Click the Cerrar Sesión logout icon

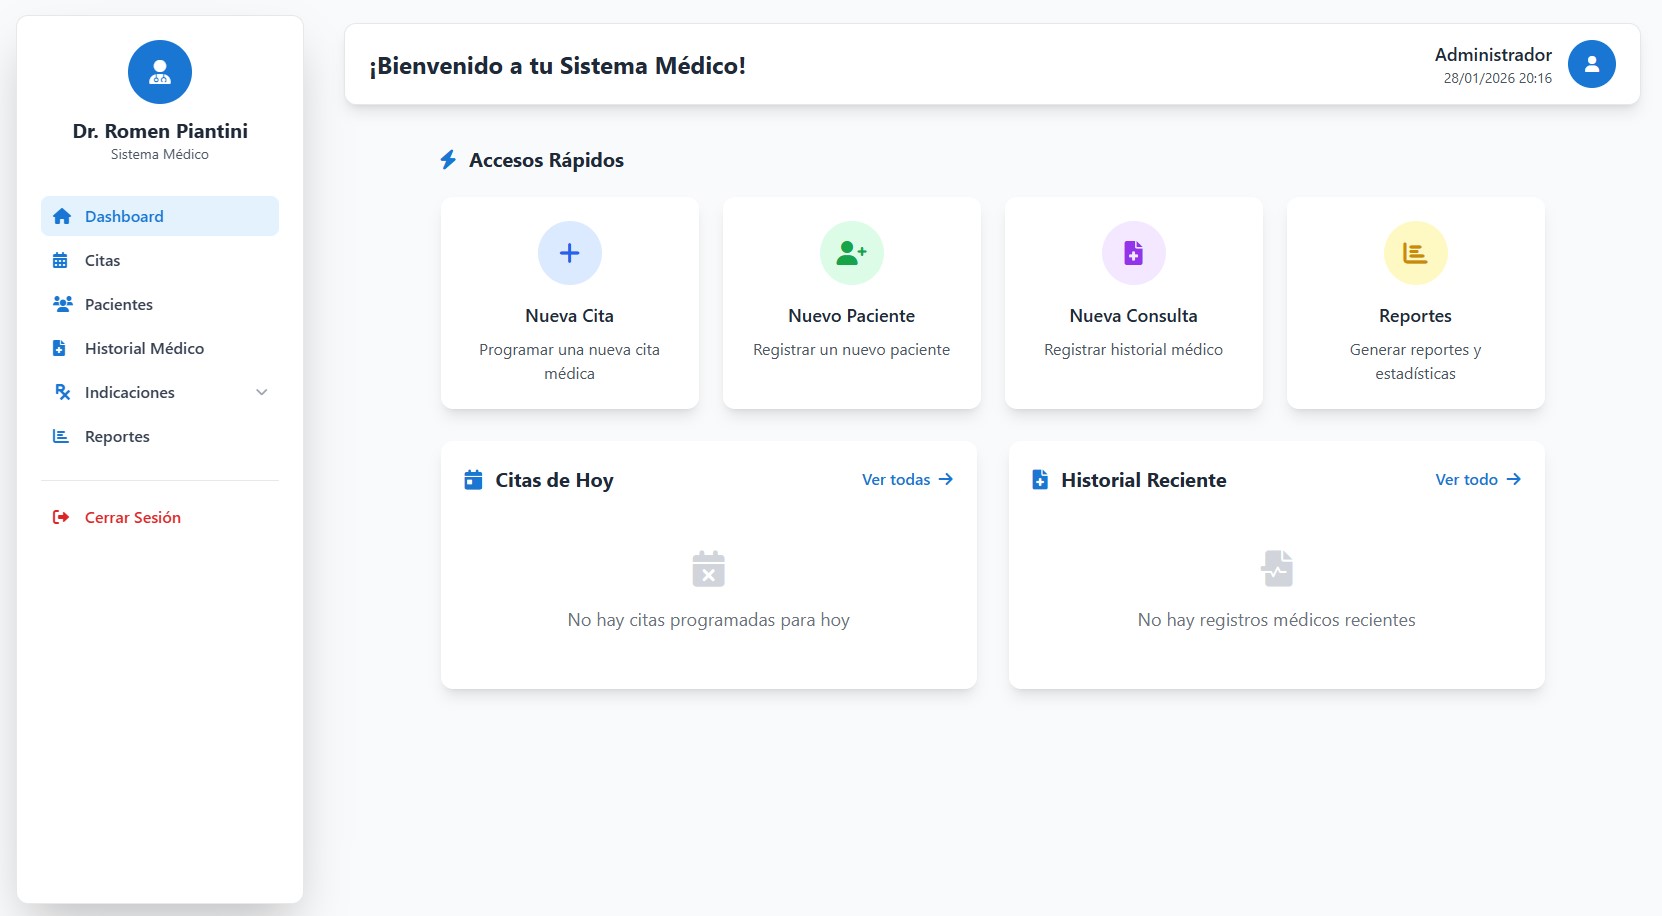tap(61, 517)
